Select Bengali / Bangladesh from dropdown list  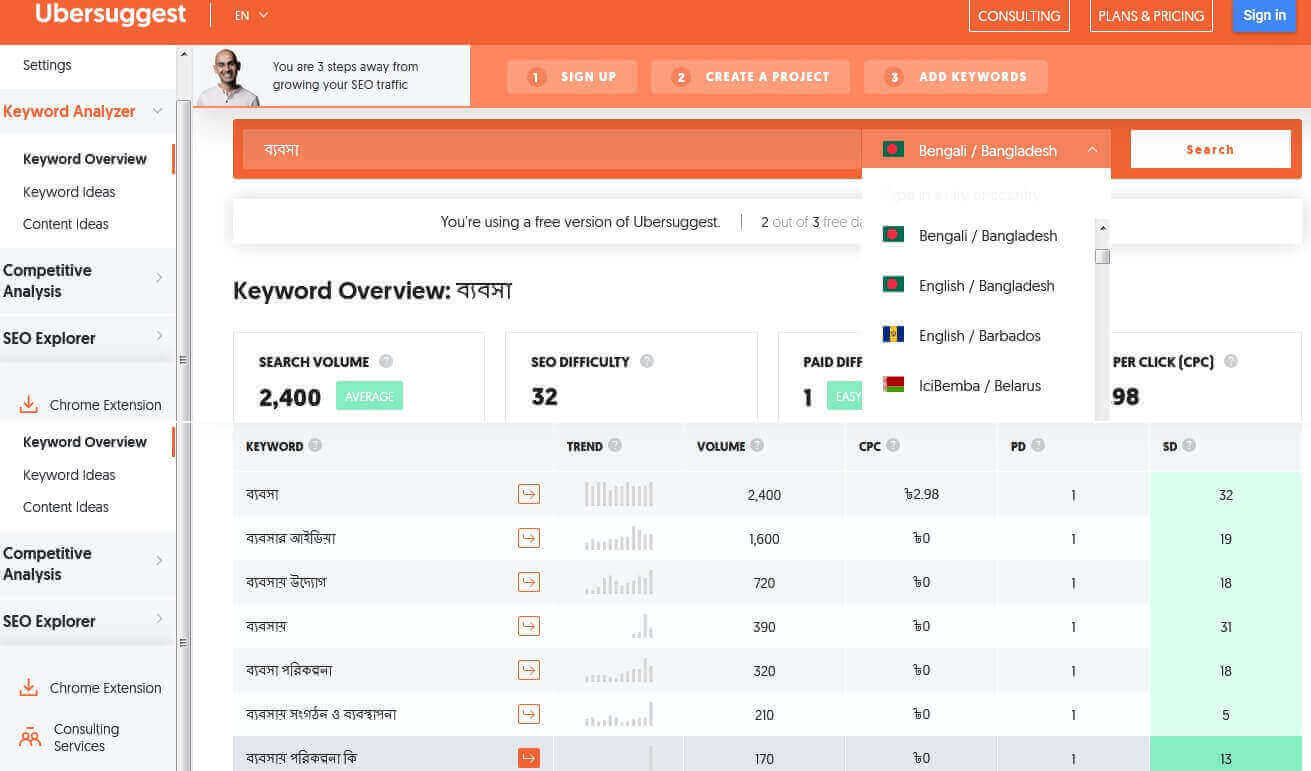tap(978, 235)
